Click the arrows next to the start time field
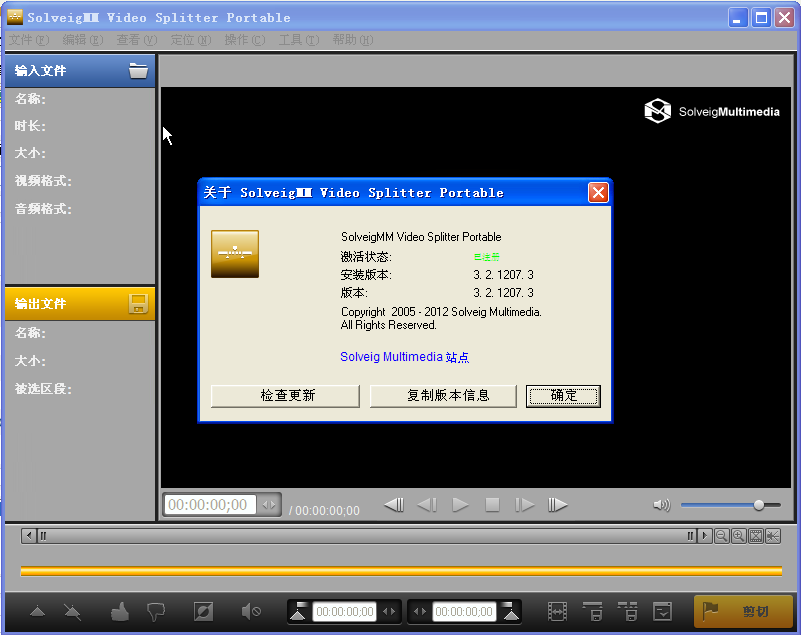Screen dimensions: 801x635 tap(389, 610)
